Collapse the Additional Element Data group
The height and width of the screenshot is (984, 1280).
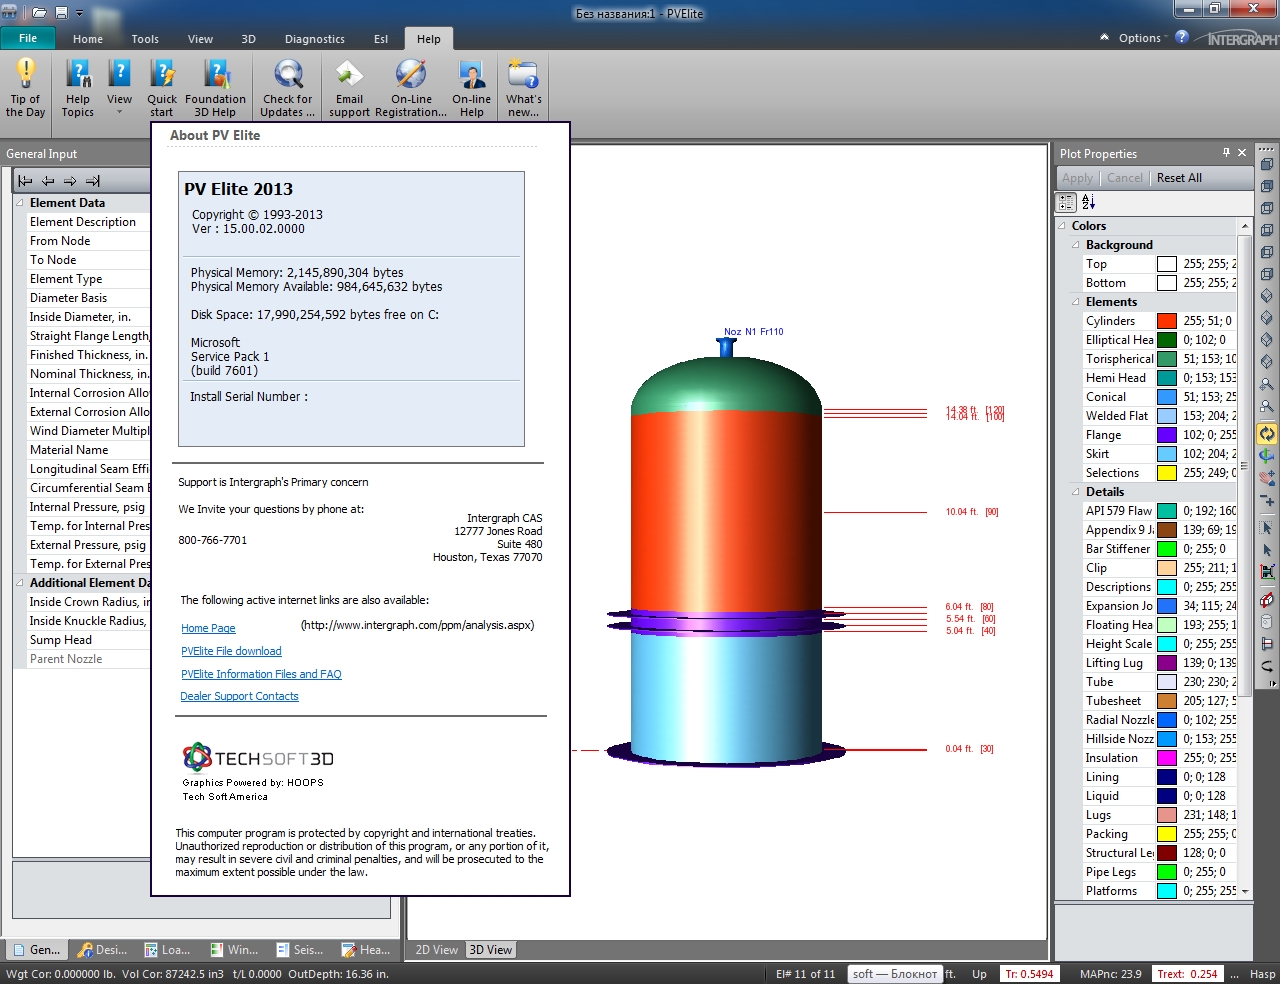coord(20,583)
